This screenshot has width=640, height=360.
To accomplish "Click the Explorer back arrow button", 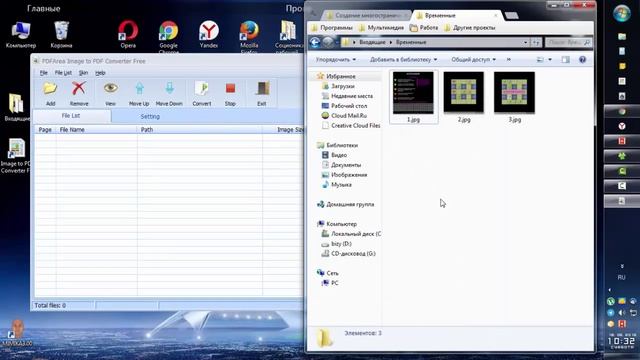I will click(315, 42).
